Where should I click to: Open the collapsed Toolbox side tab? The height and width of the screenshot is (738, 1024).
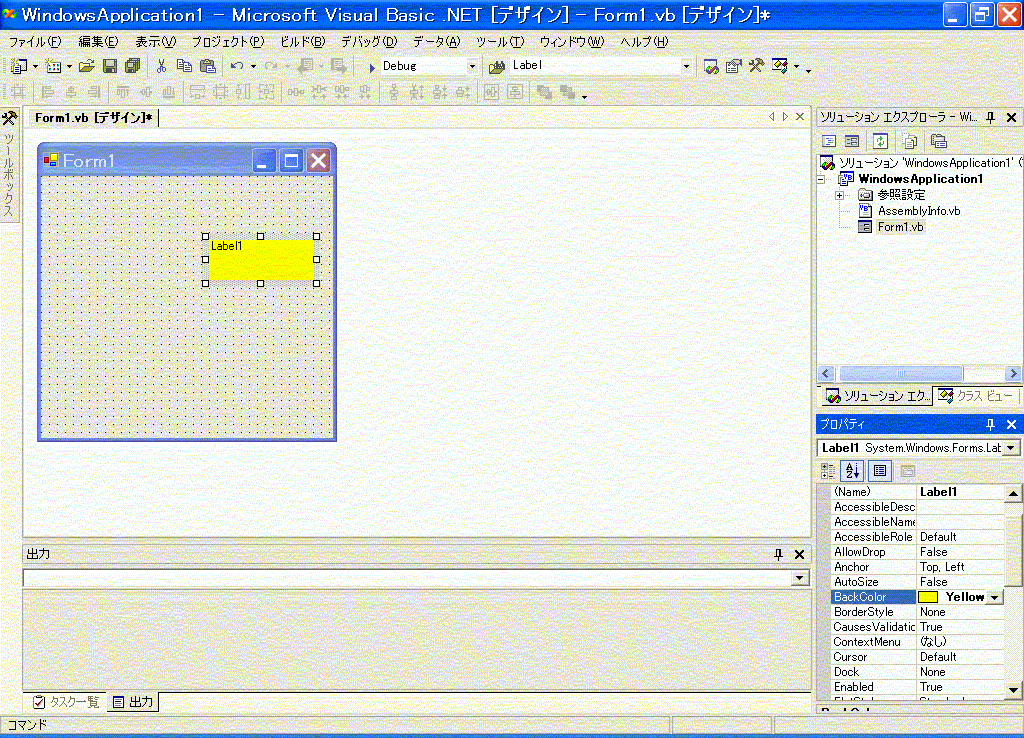9,165
